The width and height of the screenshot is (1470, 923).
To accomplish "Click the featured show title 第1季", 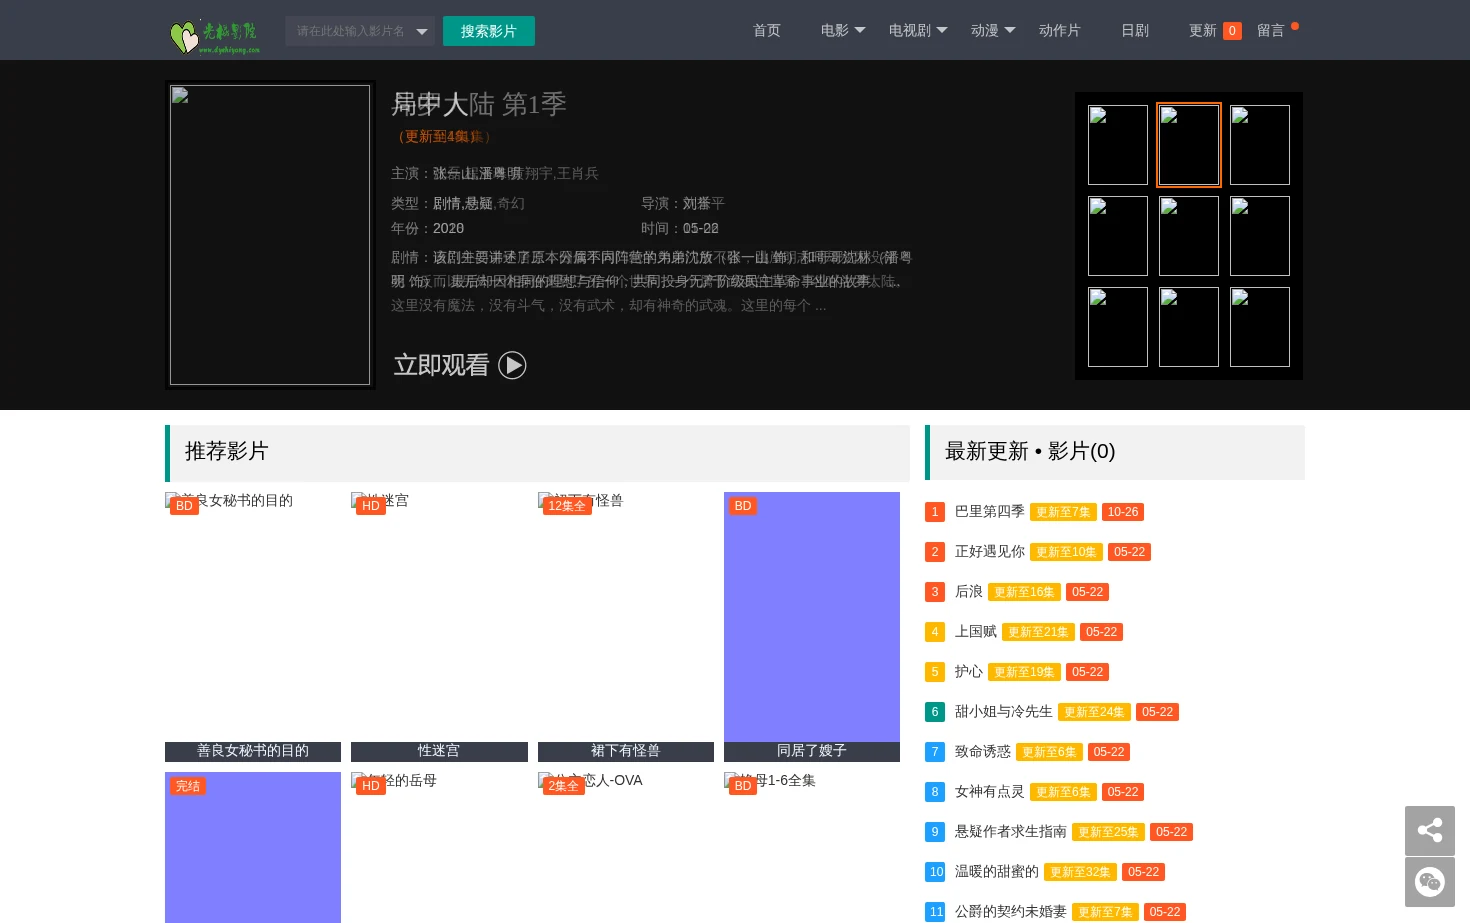I will (x=479, y=104).
